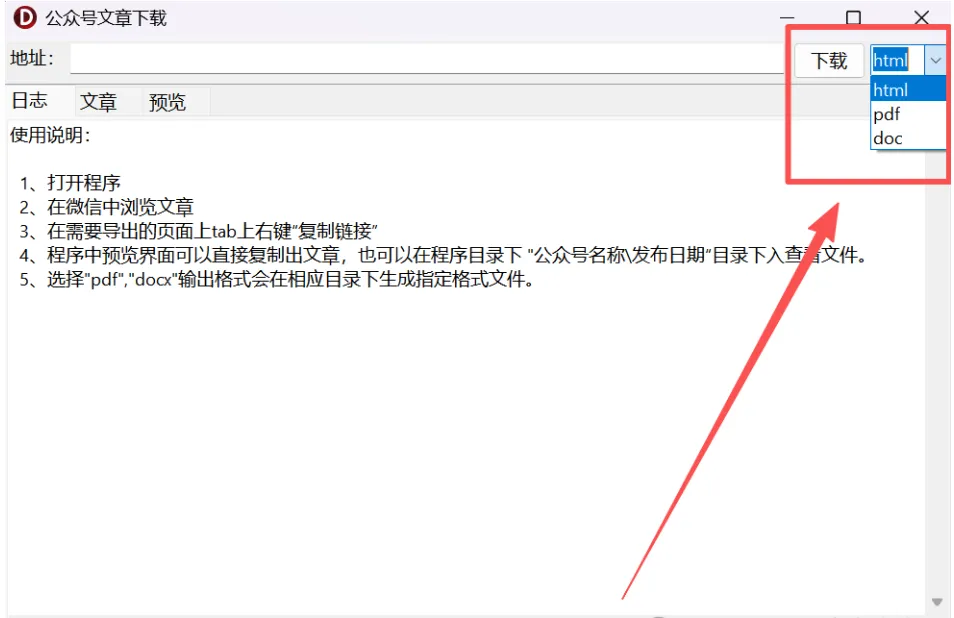
Task: Select the highlighted html option in list
Action: point(908,89)
